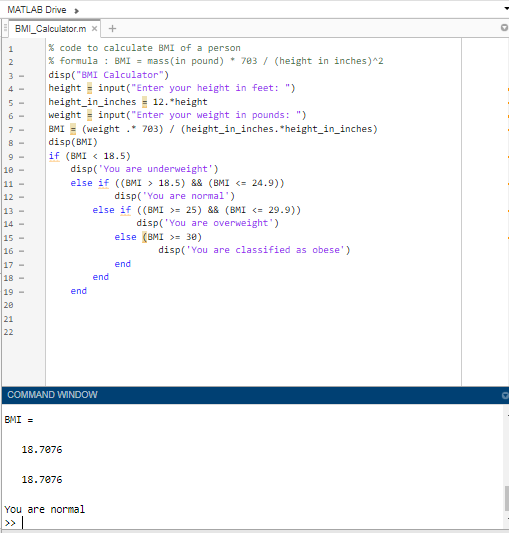Click line number 22 in gutter
509x533 pixels.
(9, 332)
